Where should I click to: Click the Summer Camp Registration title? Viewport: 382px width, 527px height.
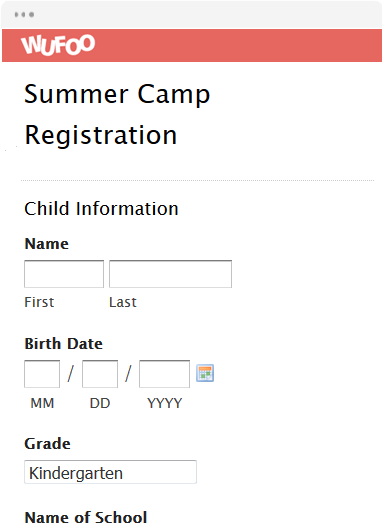tap(117, 114)
